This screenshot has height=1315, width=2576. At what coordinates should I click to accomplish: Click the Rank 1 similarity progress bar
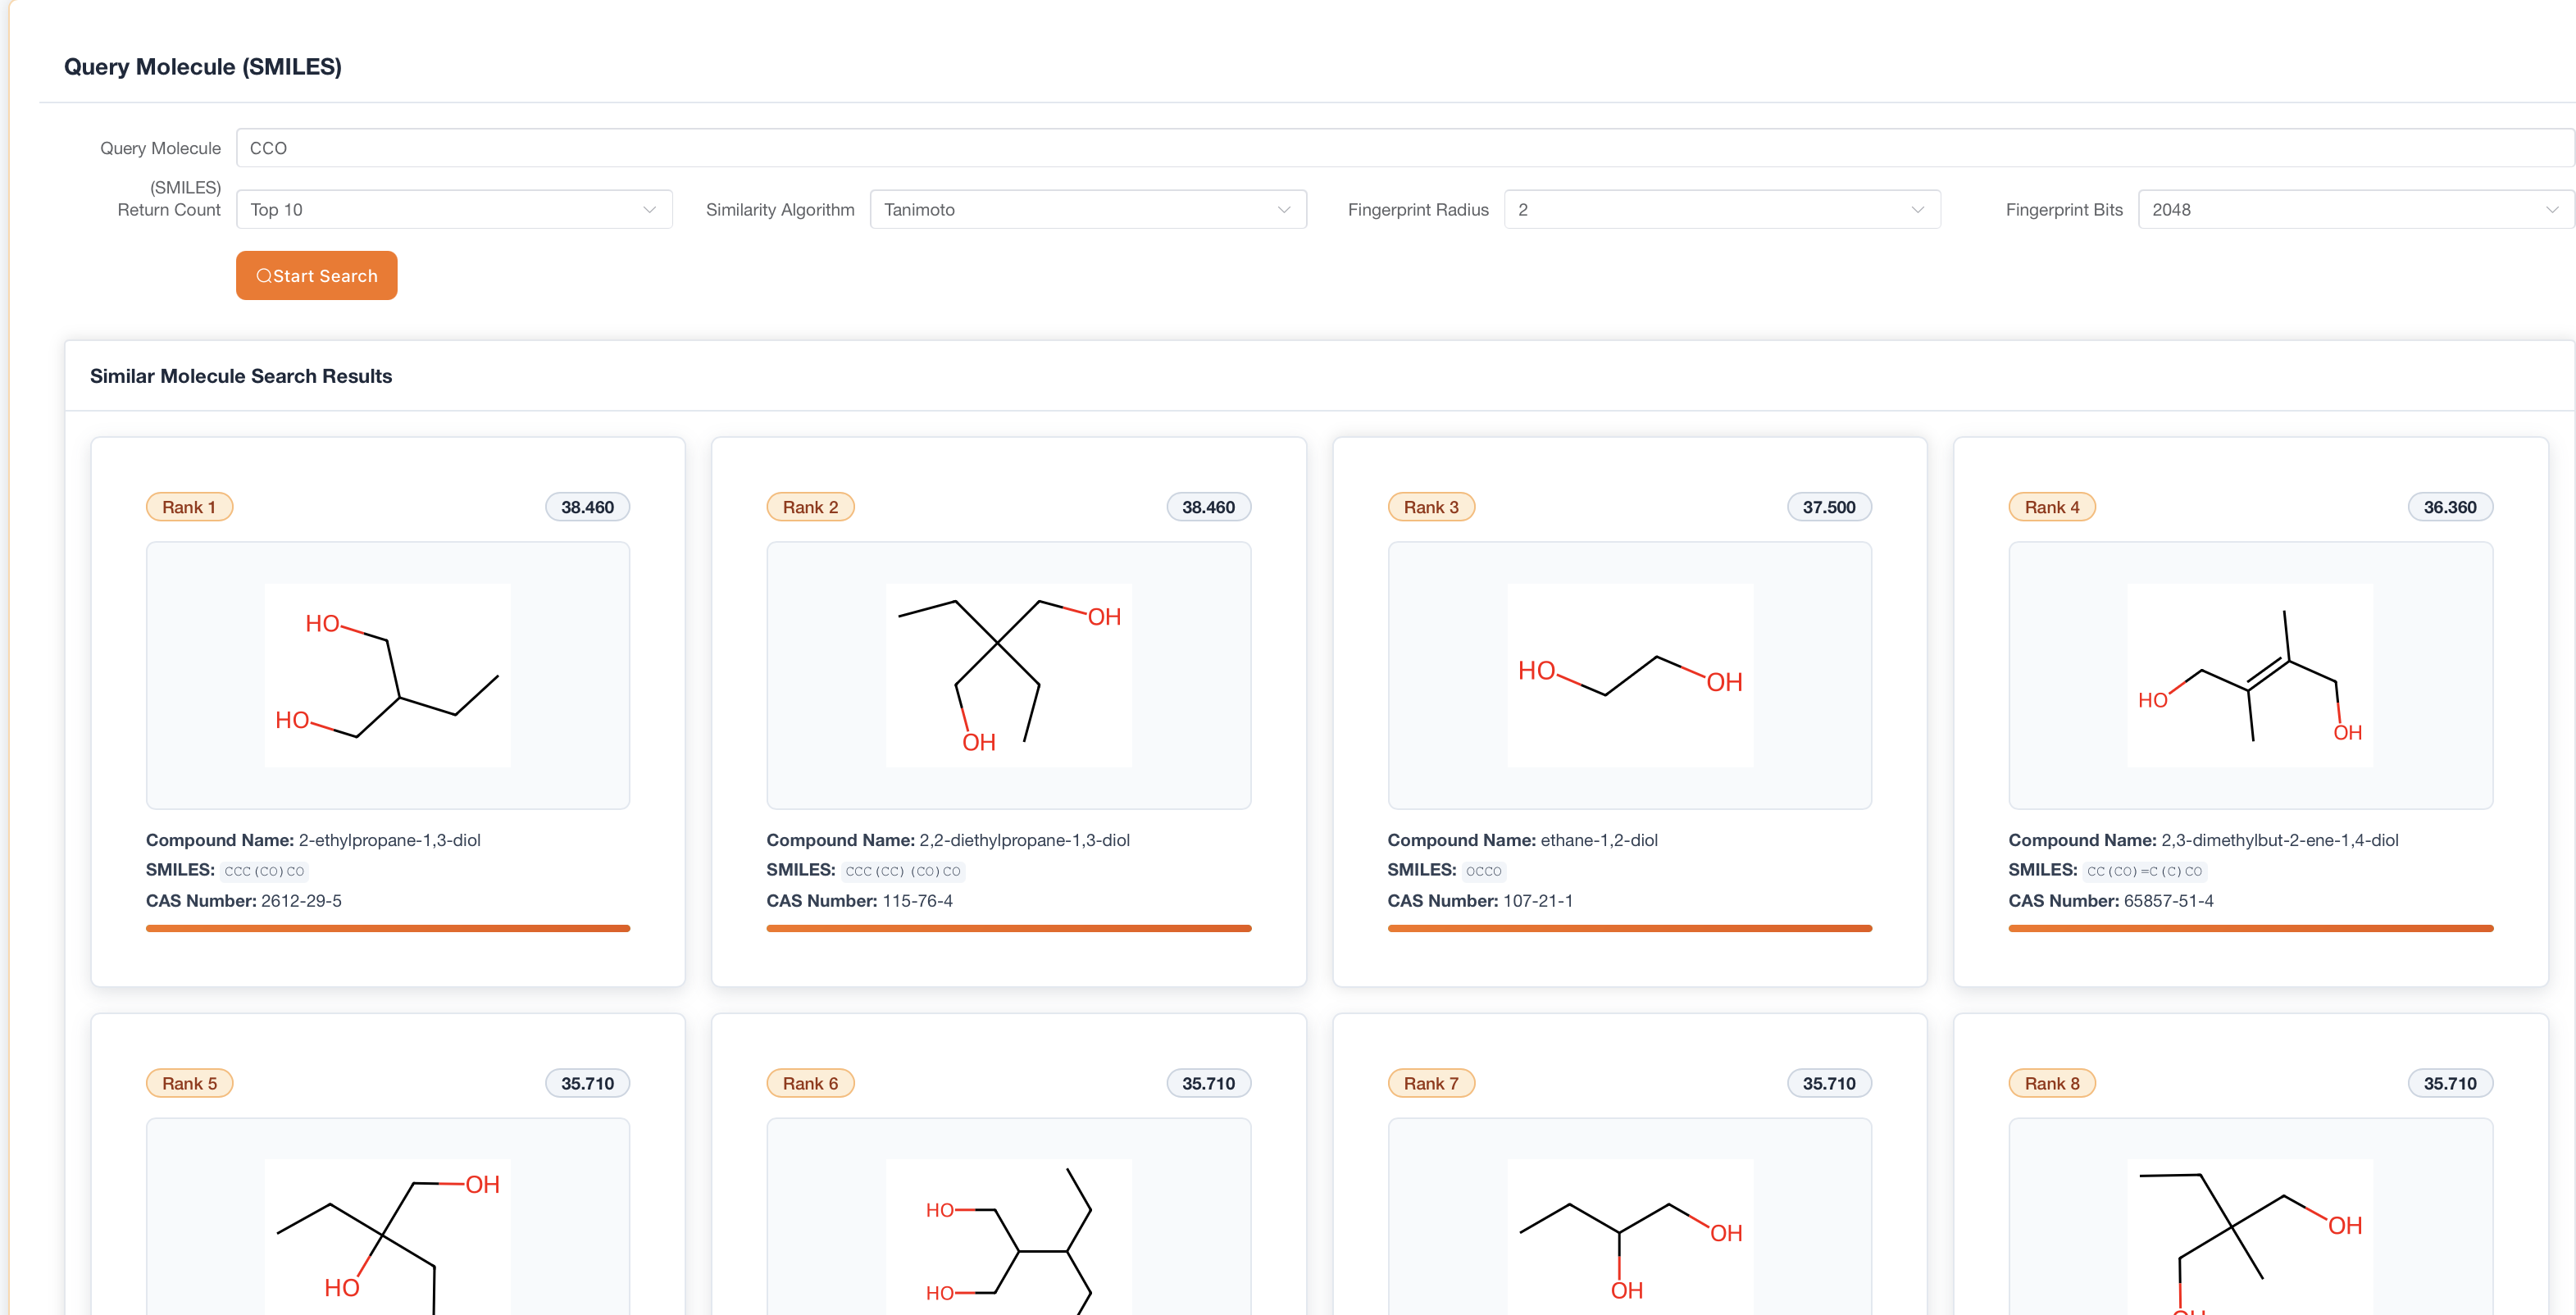(388, 928)
